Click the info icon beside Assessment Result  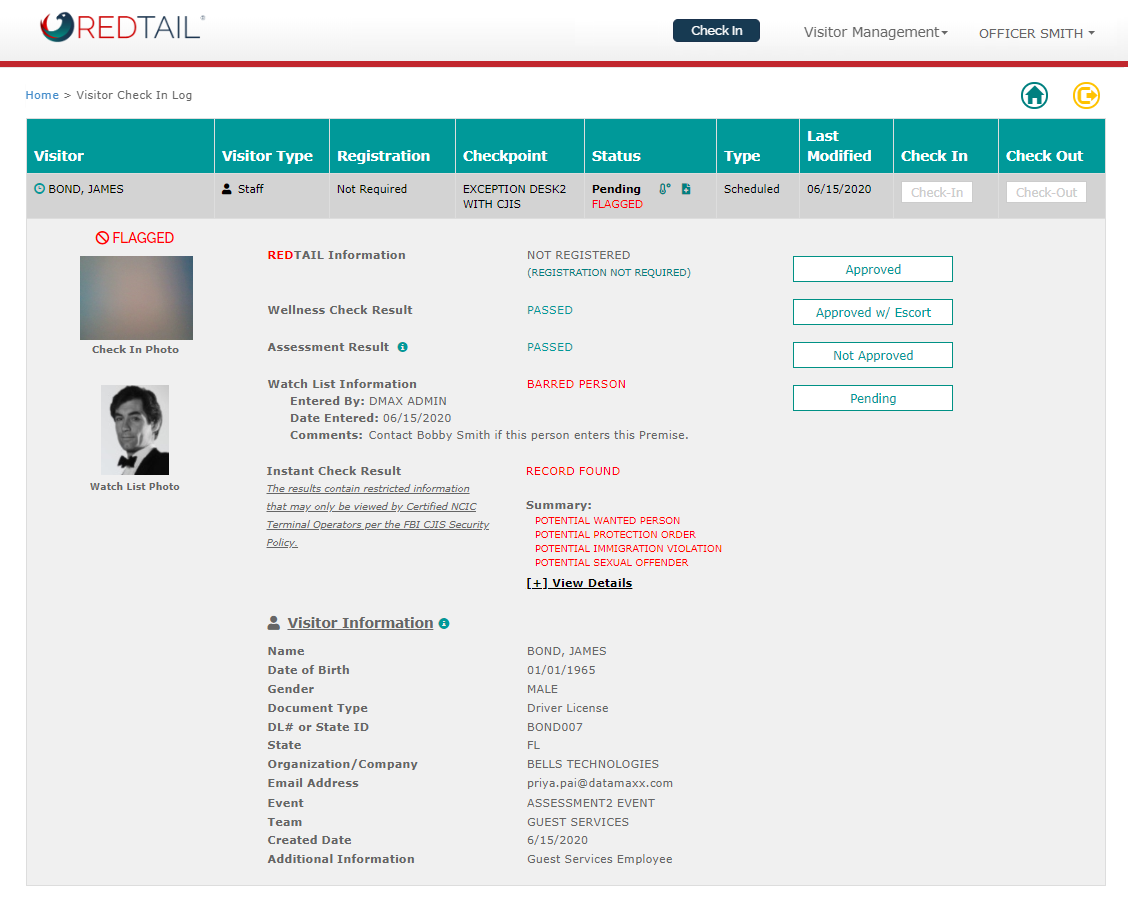pyautogui.click(x=403, y=347)
